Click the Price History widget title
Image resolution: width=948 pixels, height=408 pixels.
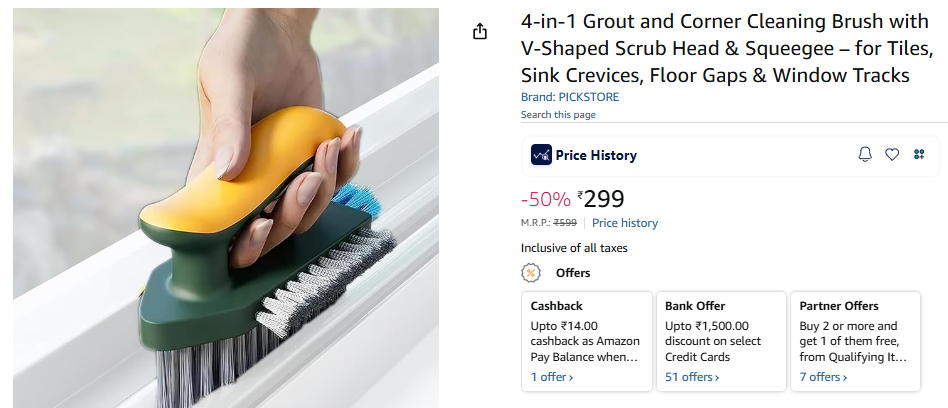click(x=596, y=155)
